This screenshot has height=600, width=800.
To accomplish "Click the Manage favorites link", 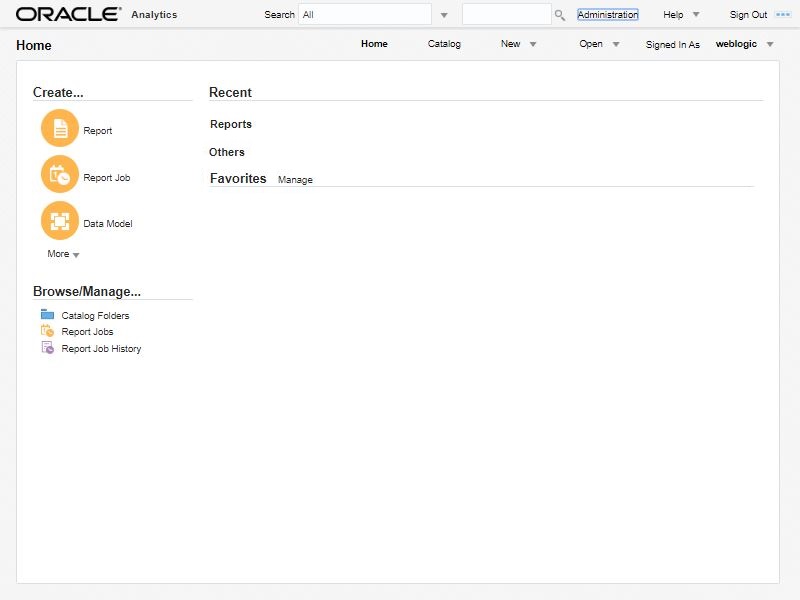I will 295,180.
